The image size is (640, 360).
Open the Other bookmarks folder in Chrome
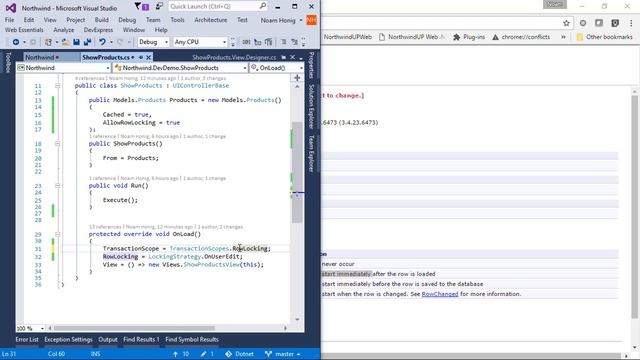tap(604, 37)
